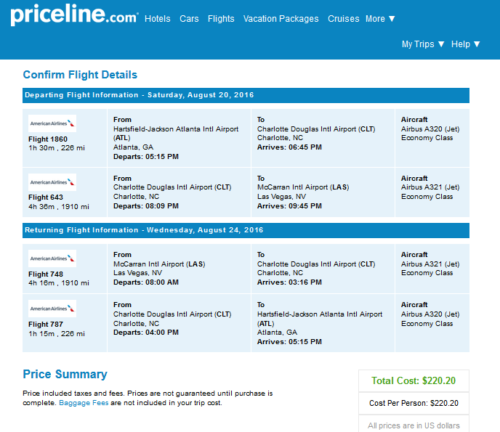Click the Departing Flight Information header bar

tap(246, 95)
